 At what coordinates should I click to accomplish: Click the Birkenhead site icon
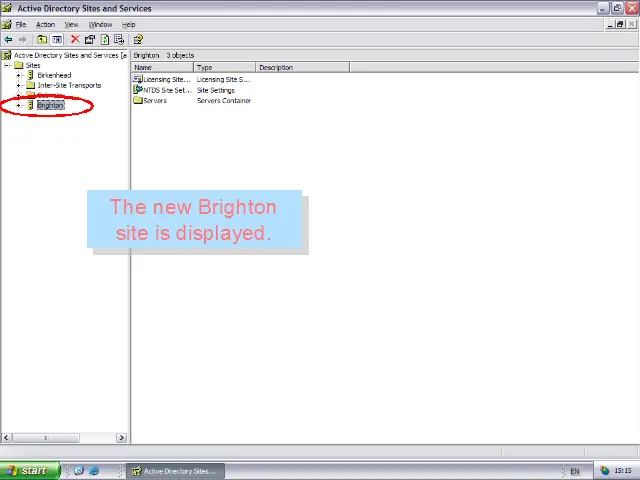click(x=31, y=75)
